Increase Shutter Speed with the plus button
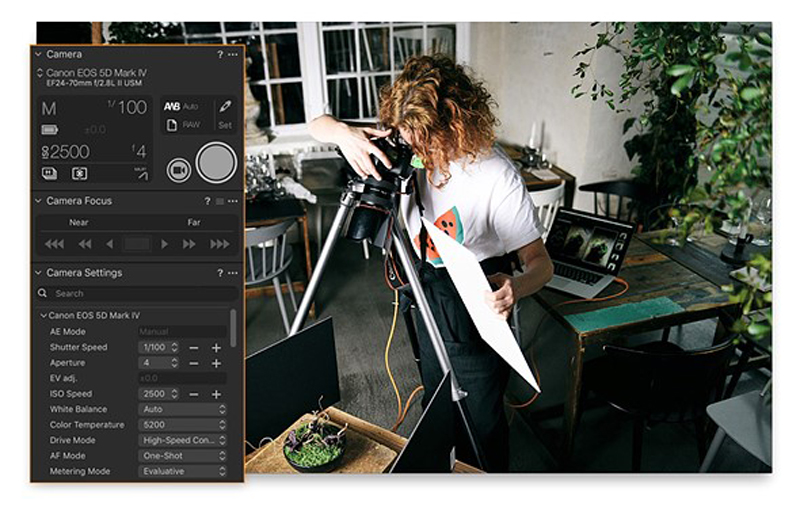 coord(216,347)
